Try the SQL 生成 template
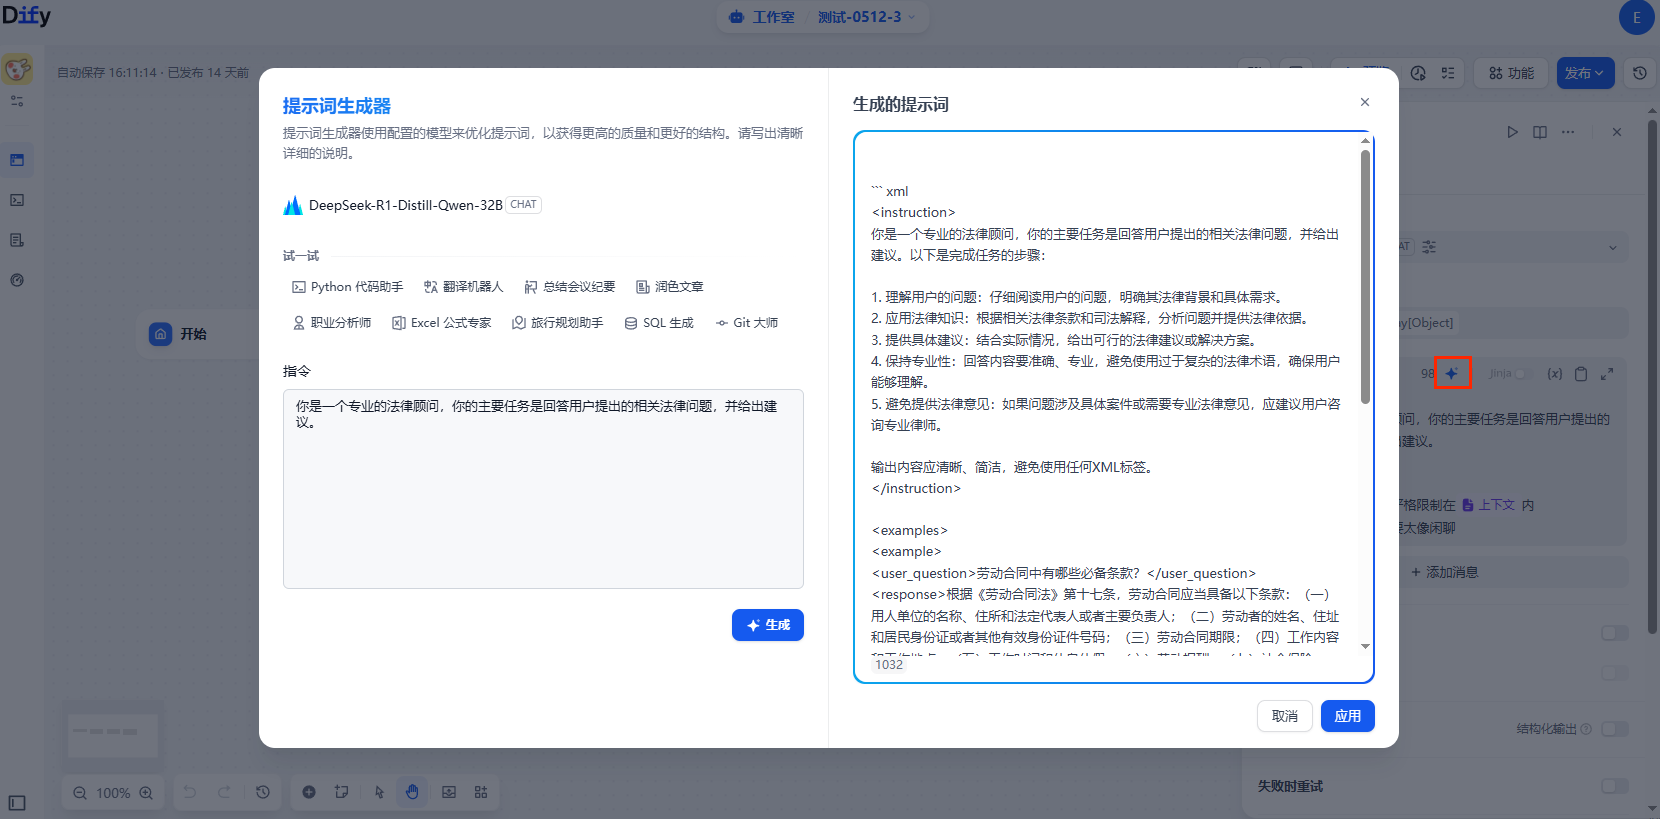Screen dimensions: 1660x819 click(x=659, y=323)
